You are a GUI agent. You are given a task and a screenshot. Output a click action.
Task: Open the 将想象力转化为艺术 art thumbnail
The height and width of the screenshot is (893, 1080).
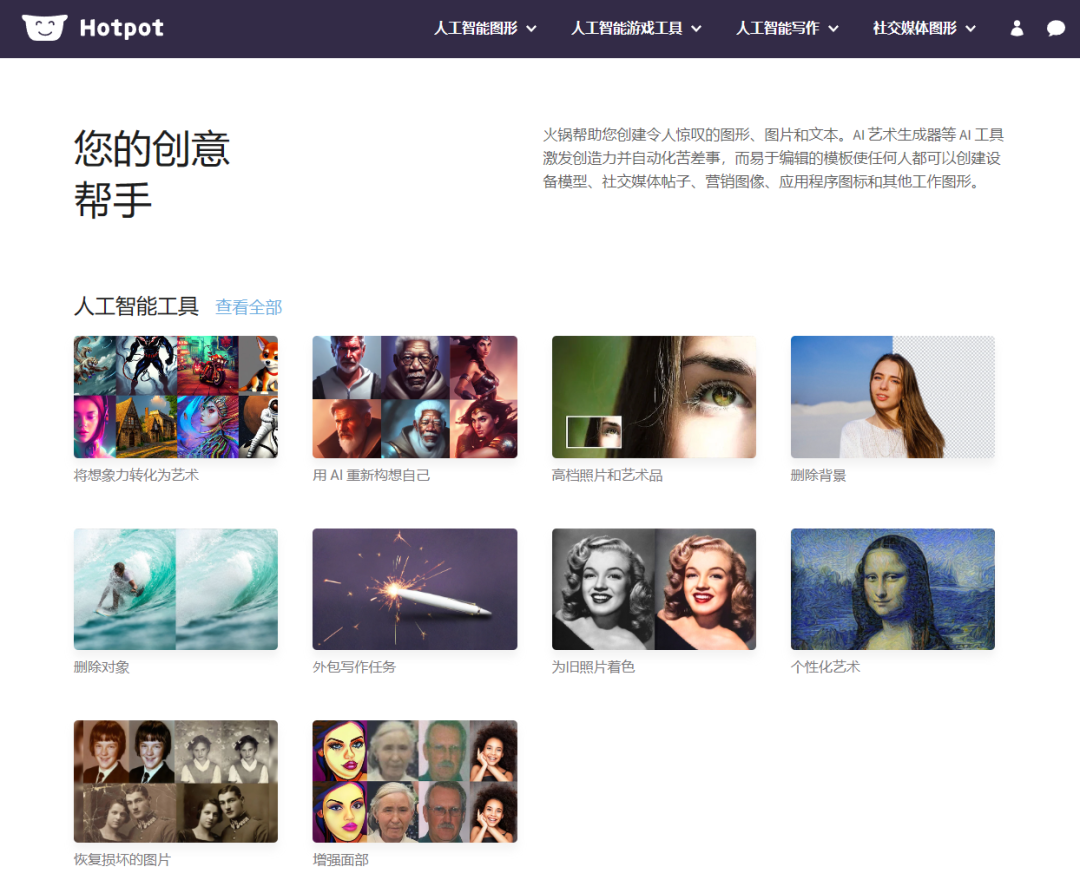[176, 397]
